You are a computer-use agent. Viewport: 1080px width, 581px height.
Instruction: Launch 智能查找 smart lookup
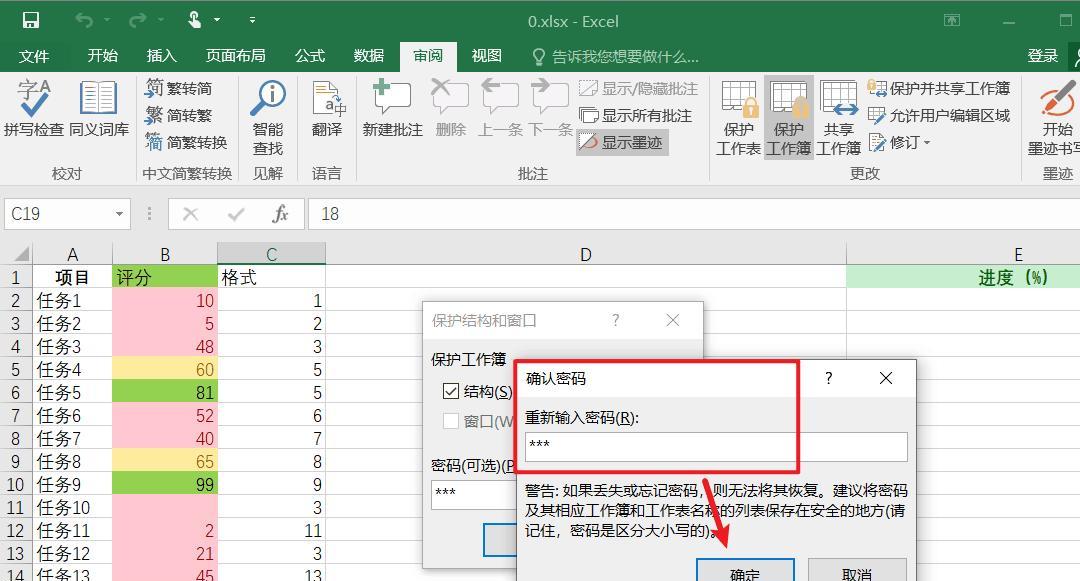tap(267, 118)
